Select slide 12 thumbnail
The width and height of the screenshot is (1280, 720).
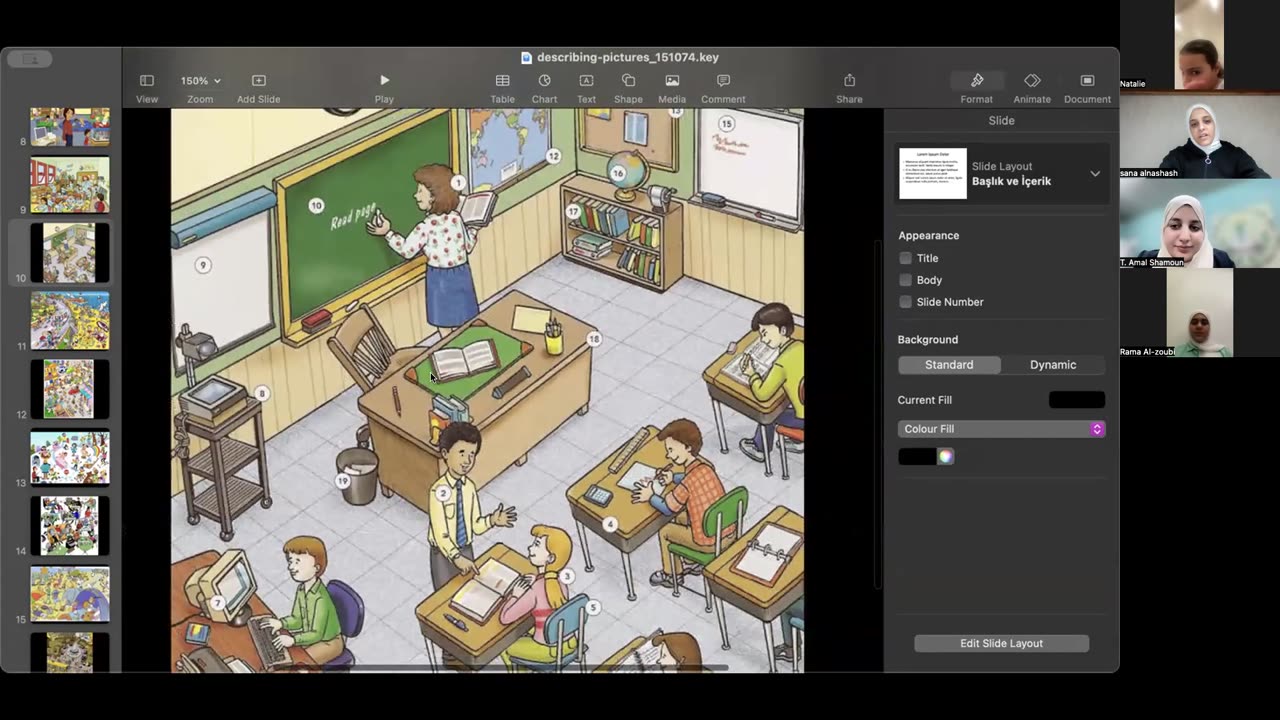pyautogui.click(x=70, y=389)
